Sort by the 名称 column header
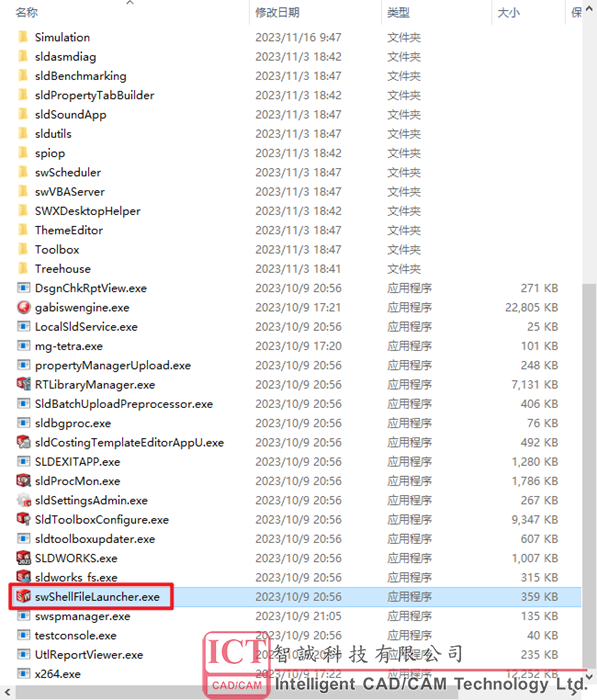The height and width of the screenshot is (700, 597). [27, 12]
